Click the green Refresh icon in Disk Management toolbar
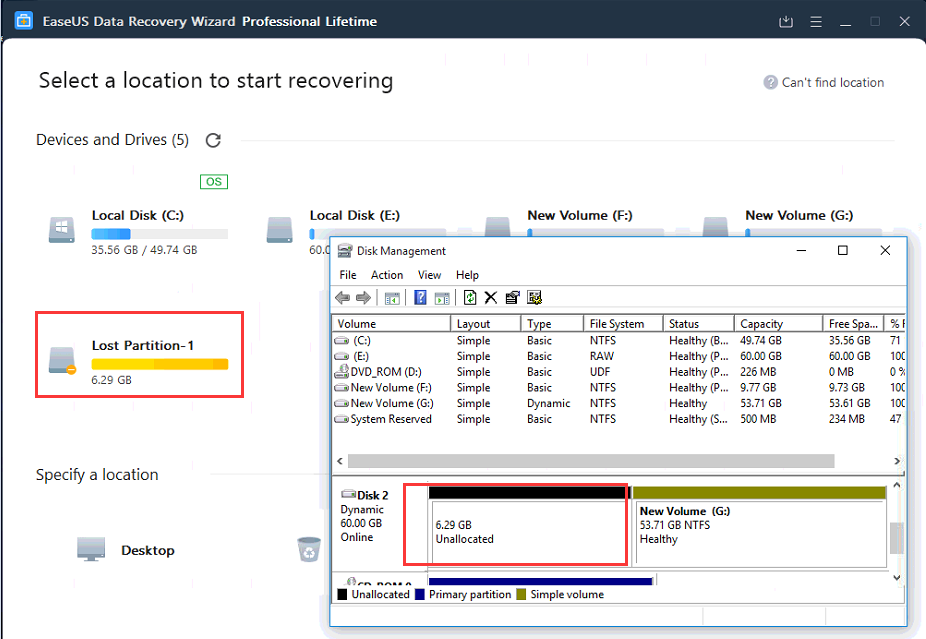Screen dimensions: 926x639 470,298
